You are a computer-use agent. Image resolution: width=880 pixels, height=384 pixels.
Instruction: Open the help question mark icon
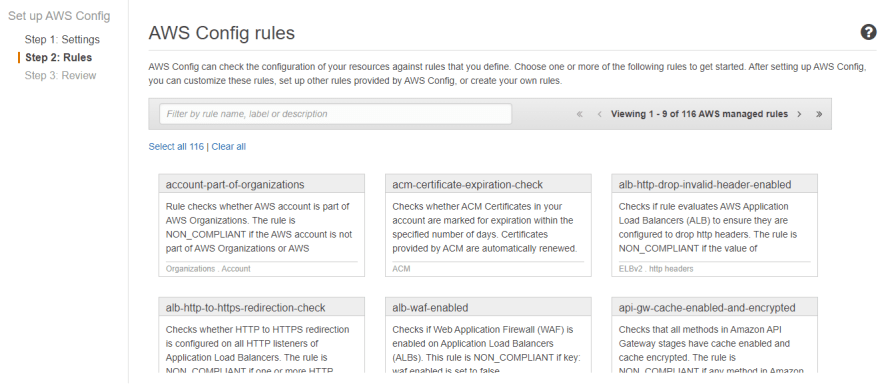[x=868, y=33]
